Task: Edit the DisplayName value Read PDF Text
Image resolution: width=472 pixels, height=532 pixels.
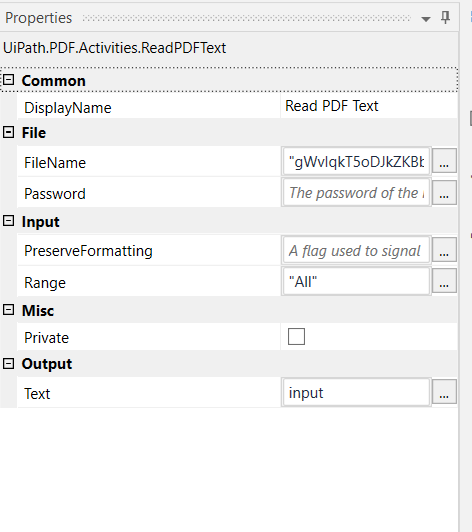Action: pos(369,106)
